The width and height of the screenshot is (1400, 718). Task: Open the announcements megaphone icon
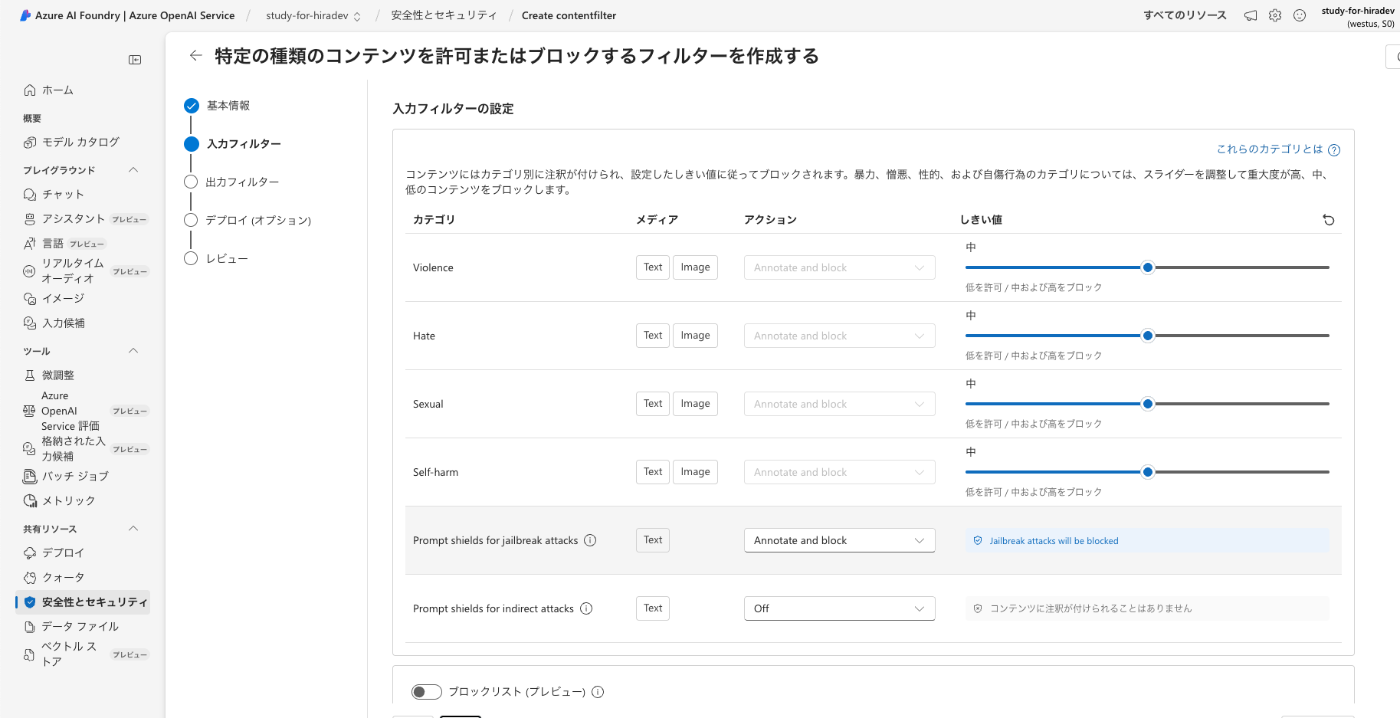coord(1250,15)
